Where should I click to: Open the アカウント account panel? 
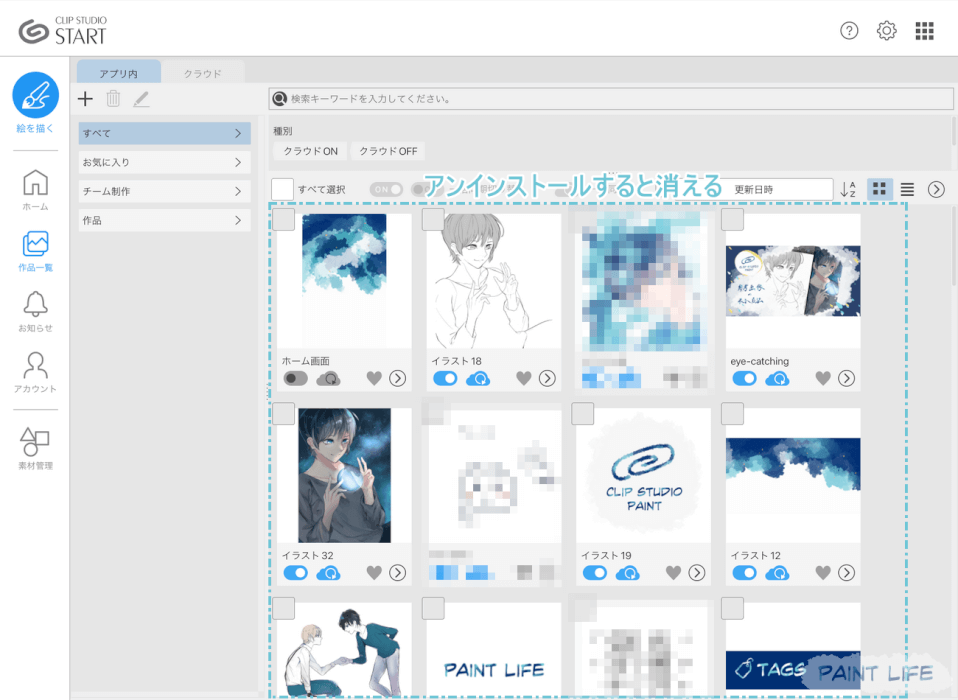coord(34,366)
